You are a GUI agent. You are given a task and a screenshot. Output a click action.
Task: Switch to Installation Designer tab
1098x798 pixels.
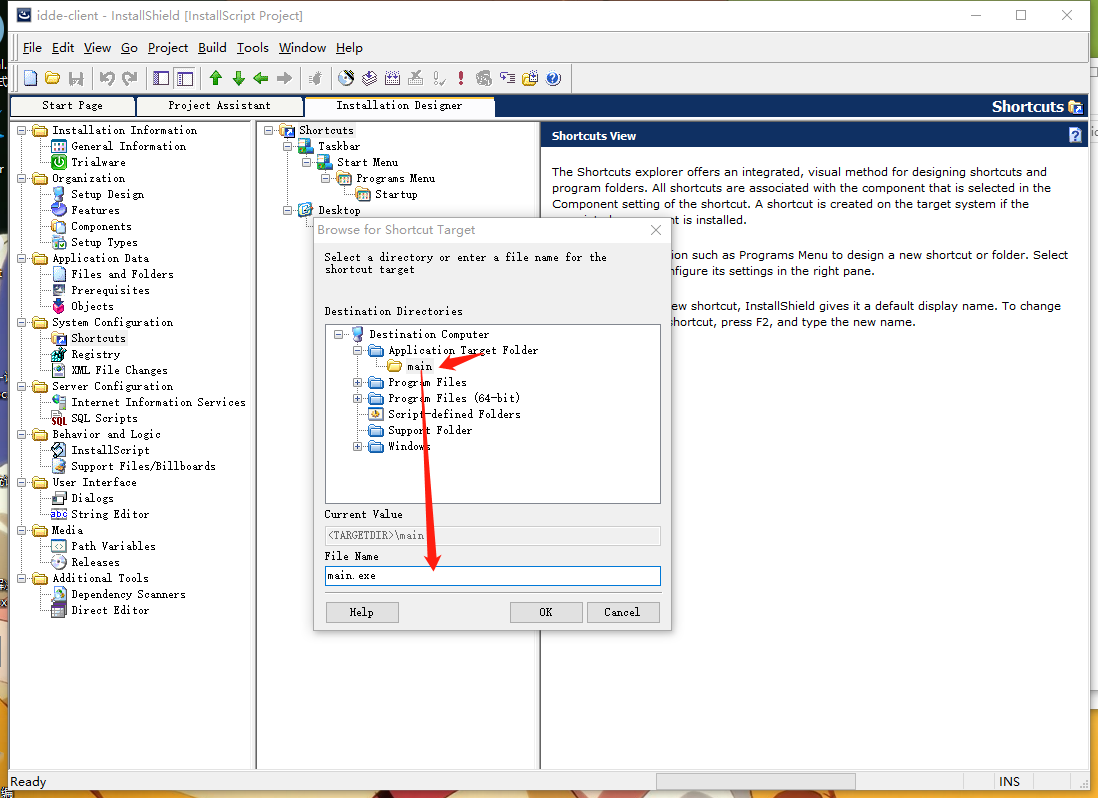click(x=399, y=106)
